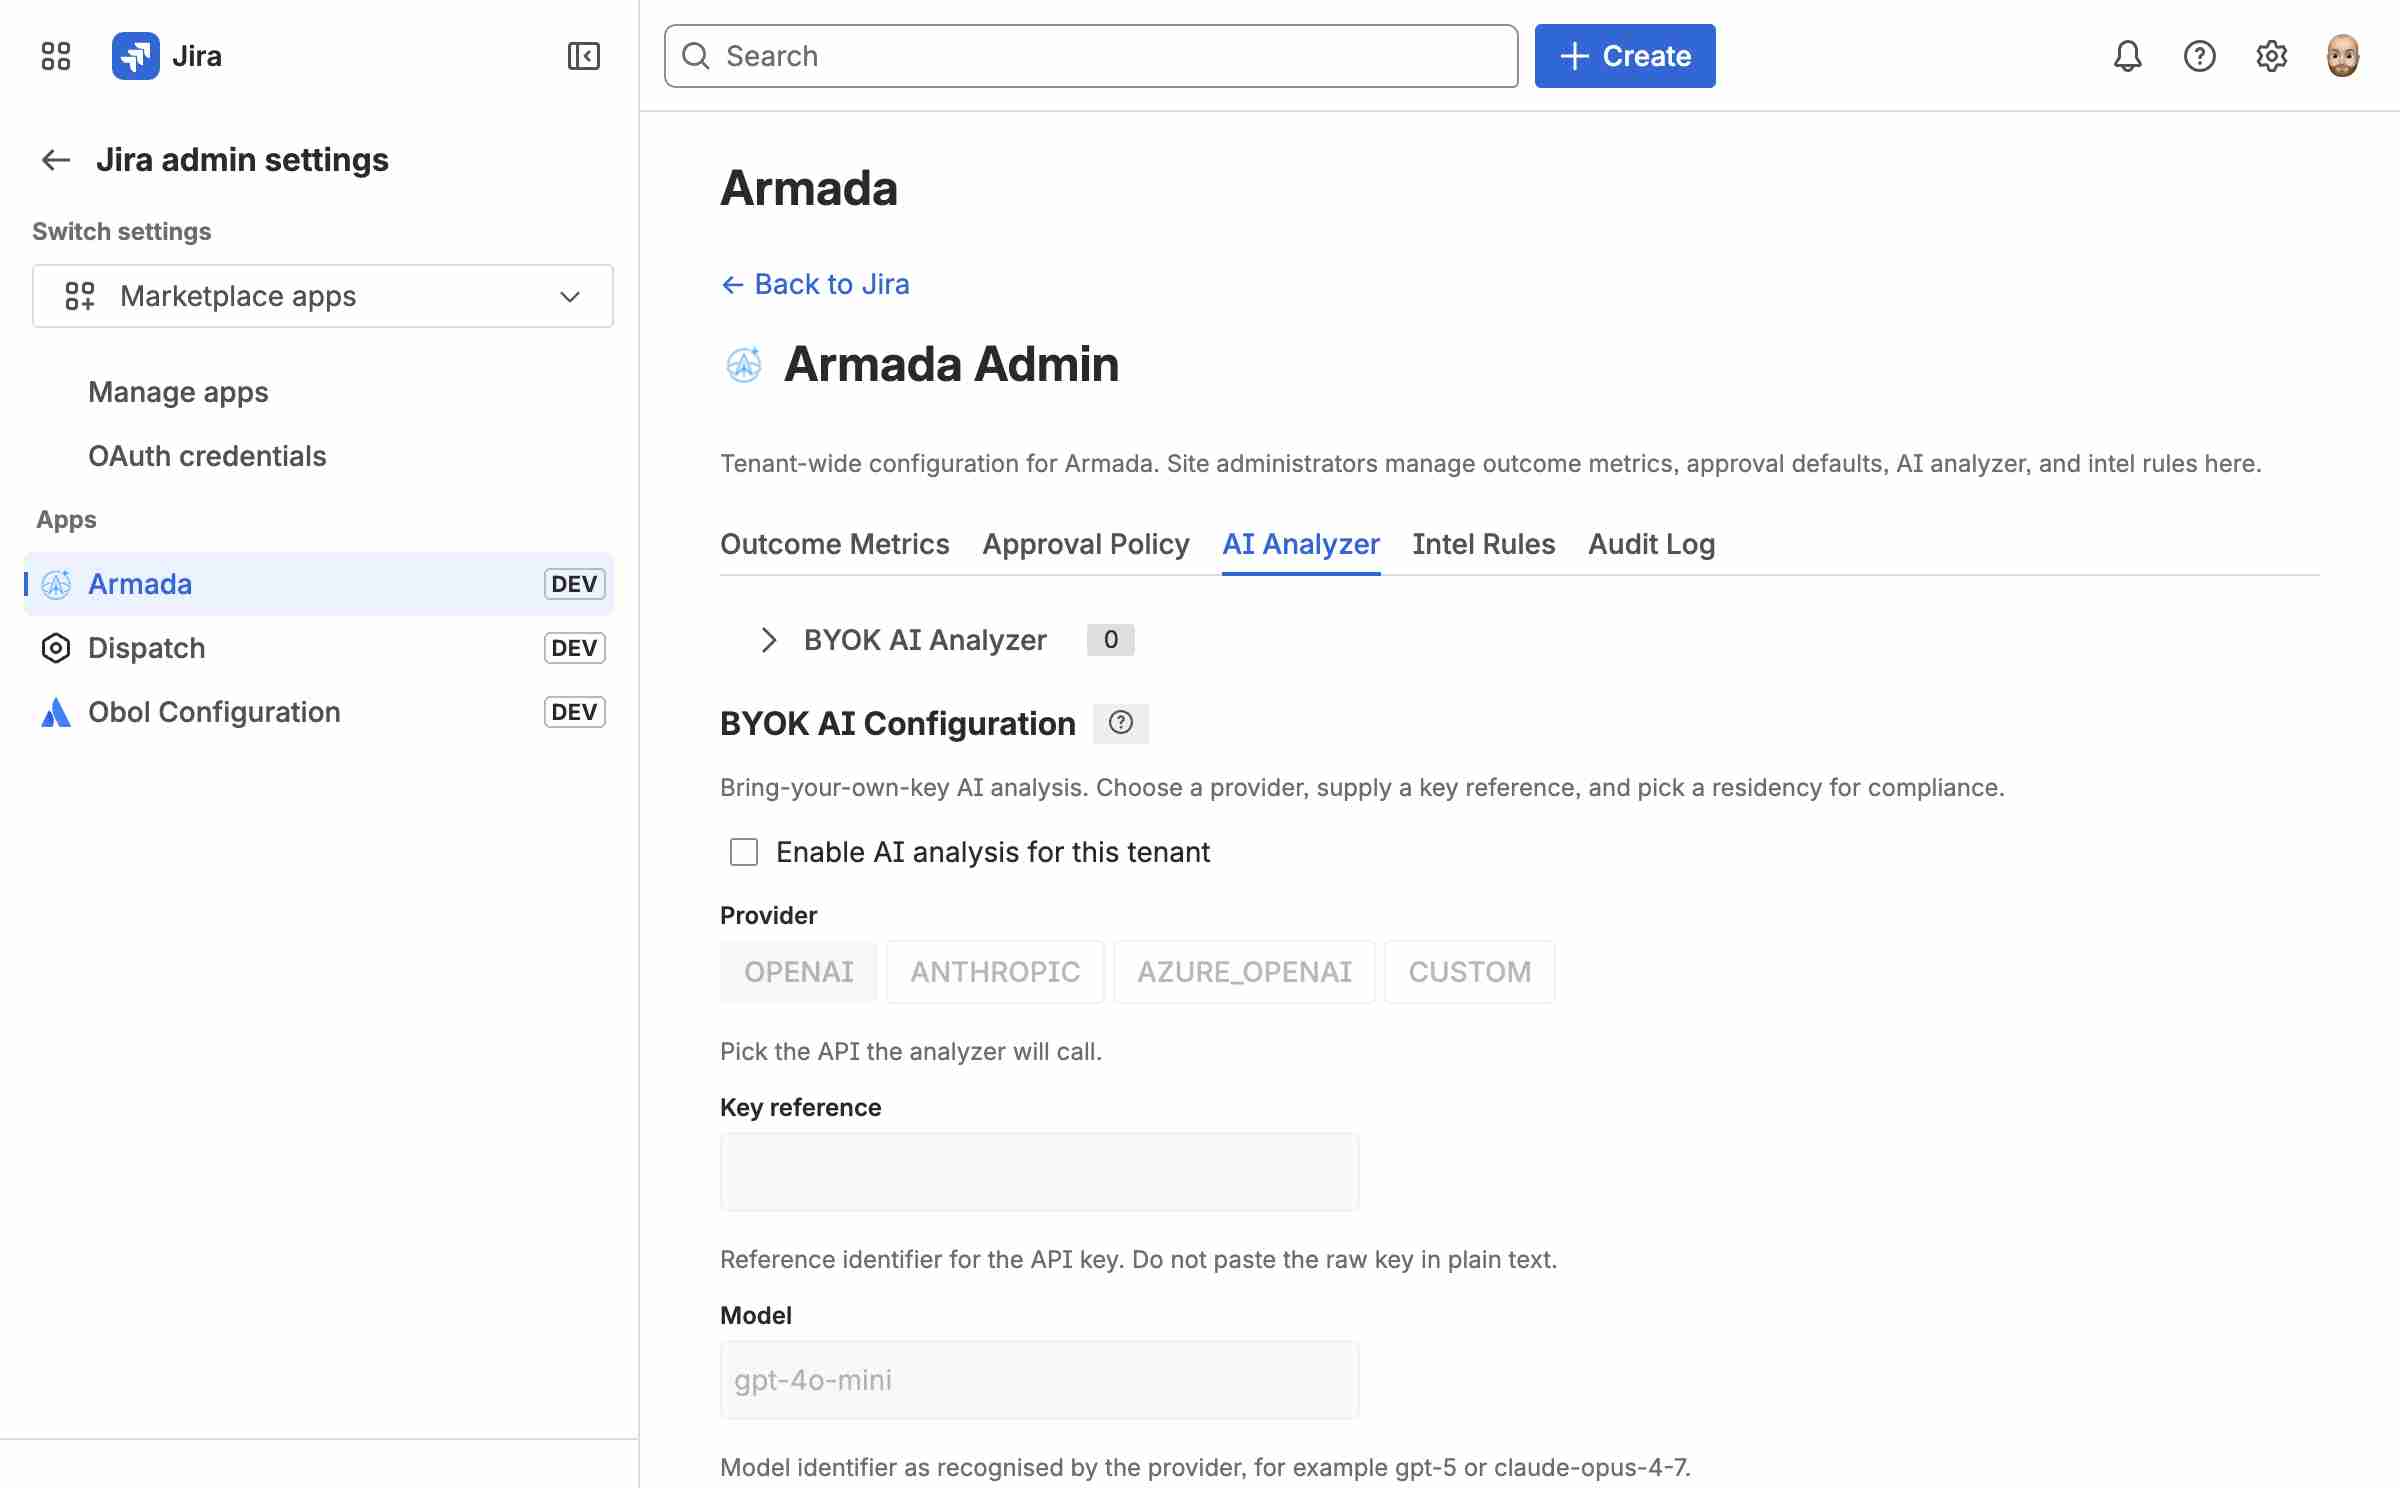The width and height of the screenshot is (2400, 1488).
Task: Collapse the sidebar panel icon
Action: click(584, 56)
